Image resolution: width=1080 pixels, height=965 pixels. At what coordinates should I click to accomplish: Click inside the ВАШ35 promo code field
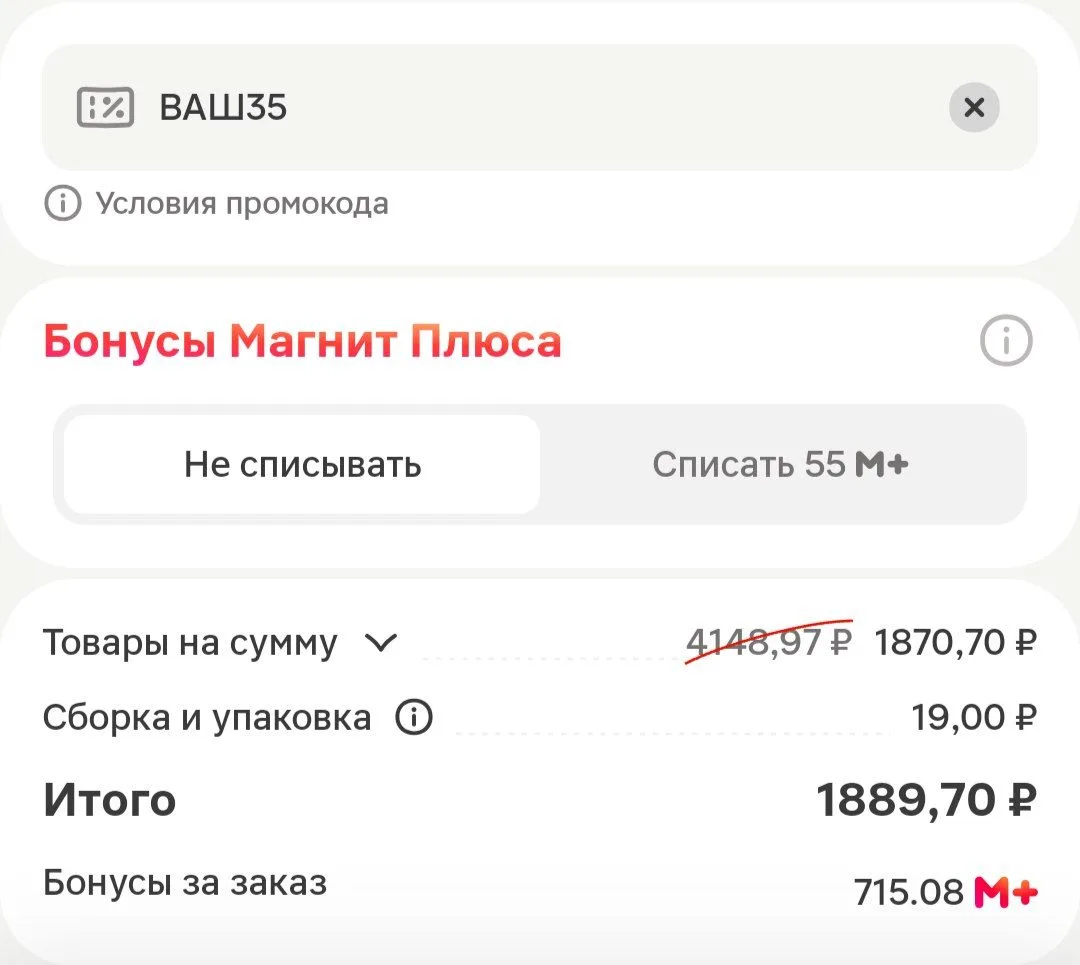click(x=539, y=107)
